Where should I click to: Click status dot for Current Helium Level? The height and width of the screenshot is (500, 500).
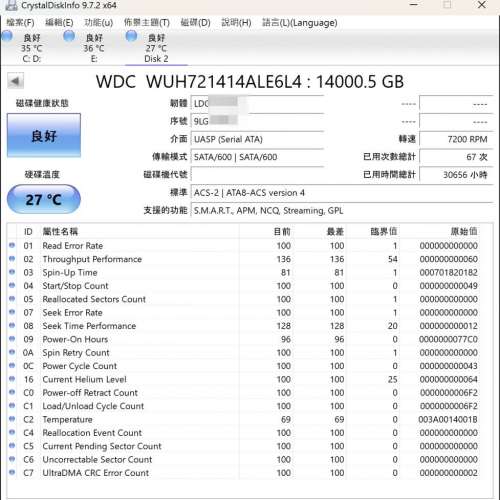[12, 379]
